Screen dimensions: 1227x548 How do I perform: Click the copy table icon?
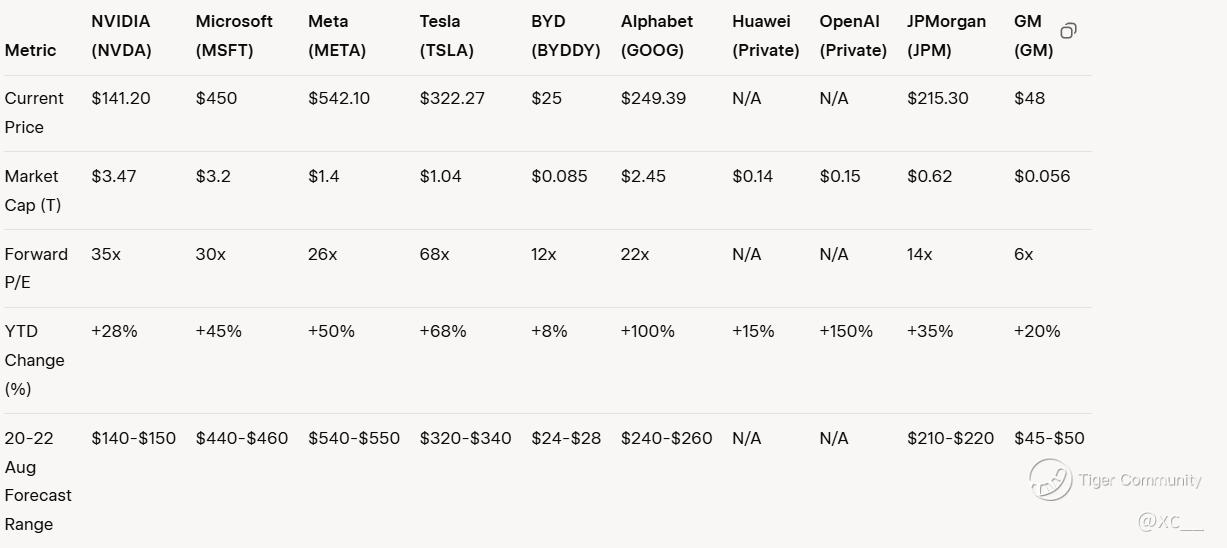point(1068,31)
